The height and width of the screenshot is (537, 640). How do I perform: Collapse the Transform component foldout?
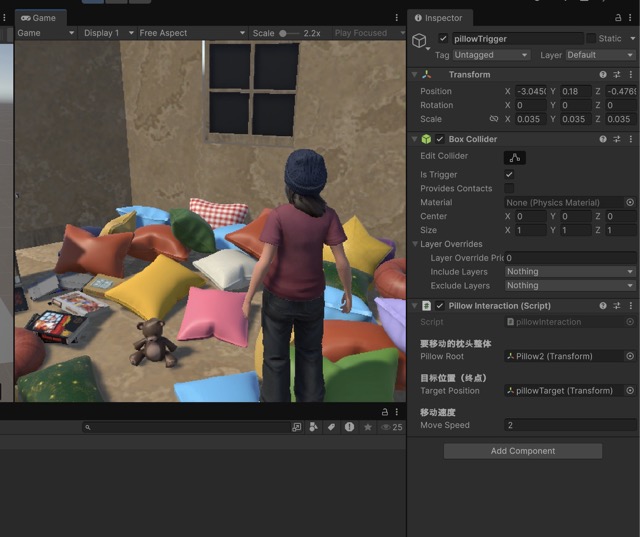(415, 74)
